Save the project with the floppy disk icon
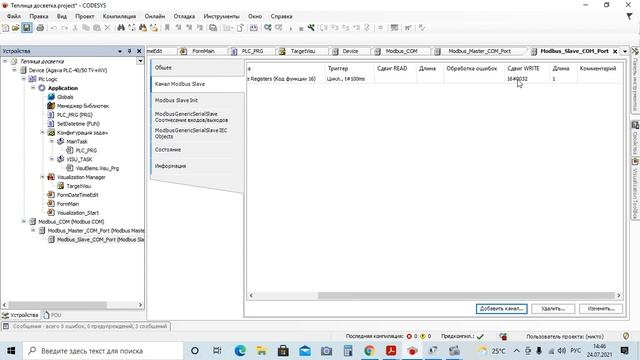 (x=27, y=28)
